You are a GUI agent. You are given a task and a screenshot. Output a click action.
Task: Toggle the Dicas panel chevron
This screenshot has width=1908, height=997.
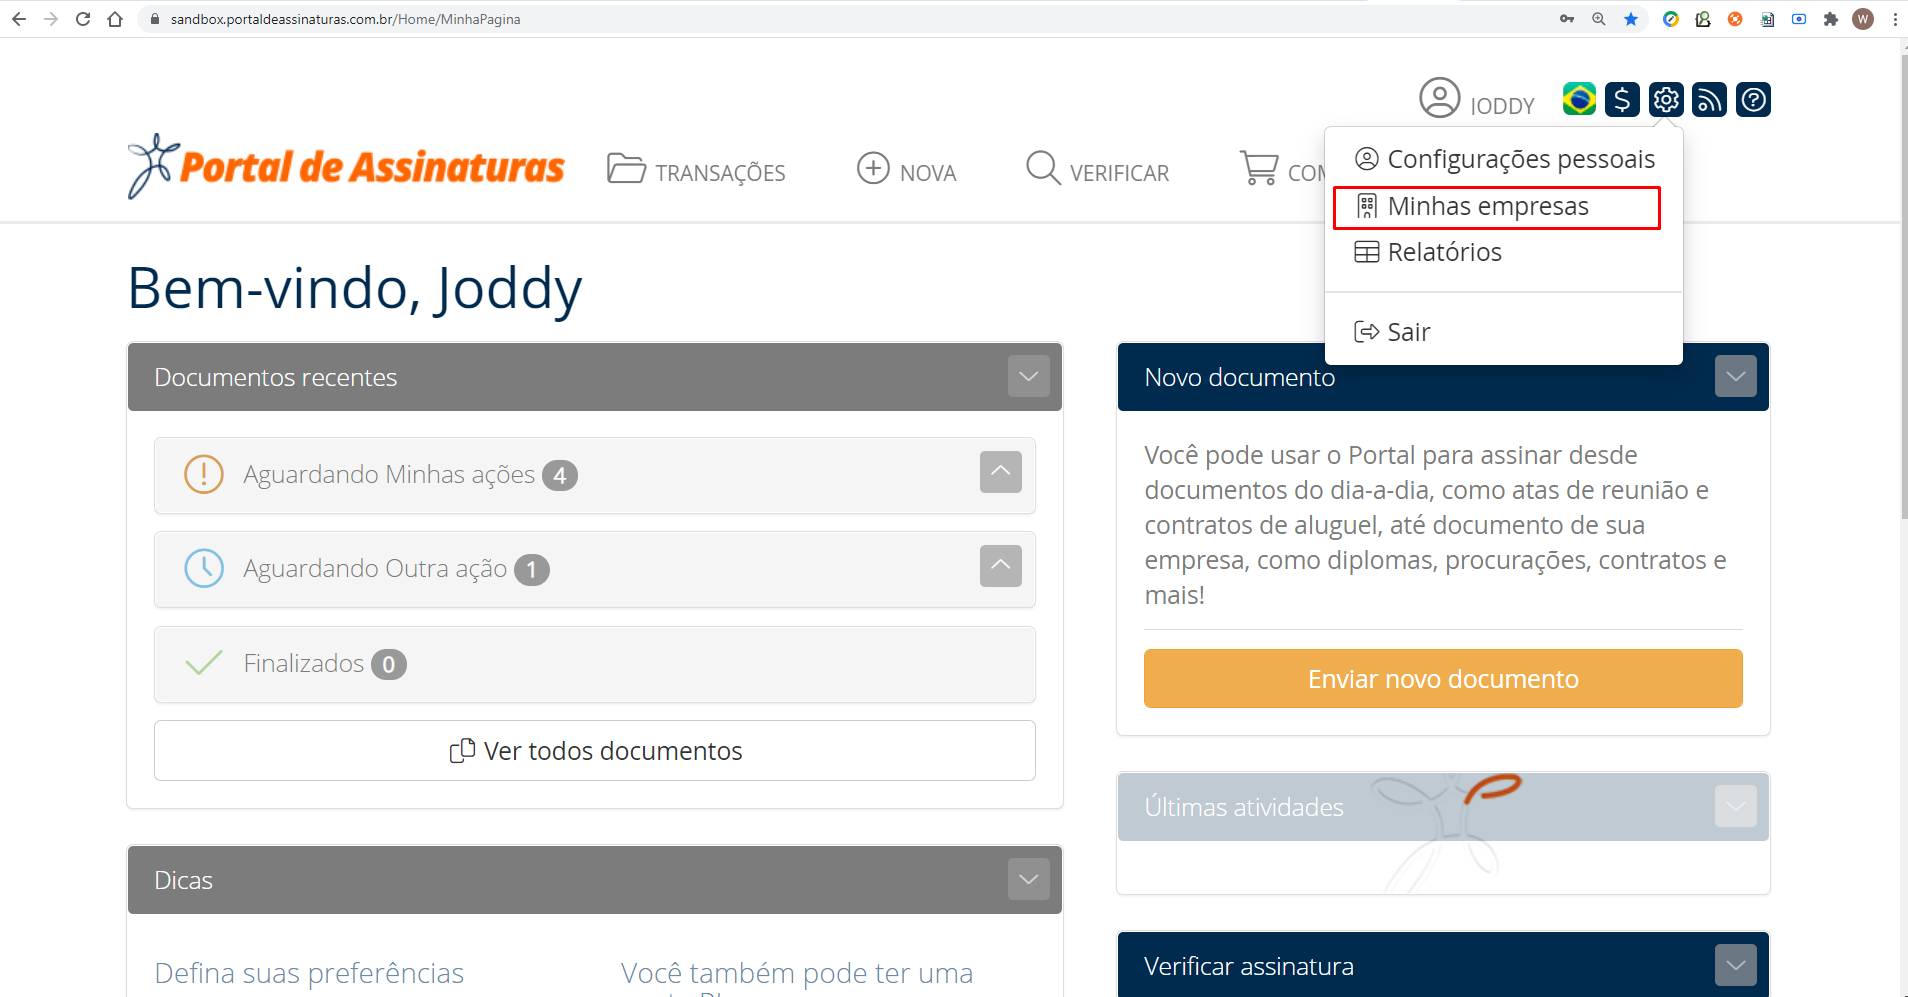(1028, 880)
